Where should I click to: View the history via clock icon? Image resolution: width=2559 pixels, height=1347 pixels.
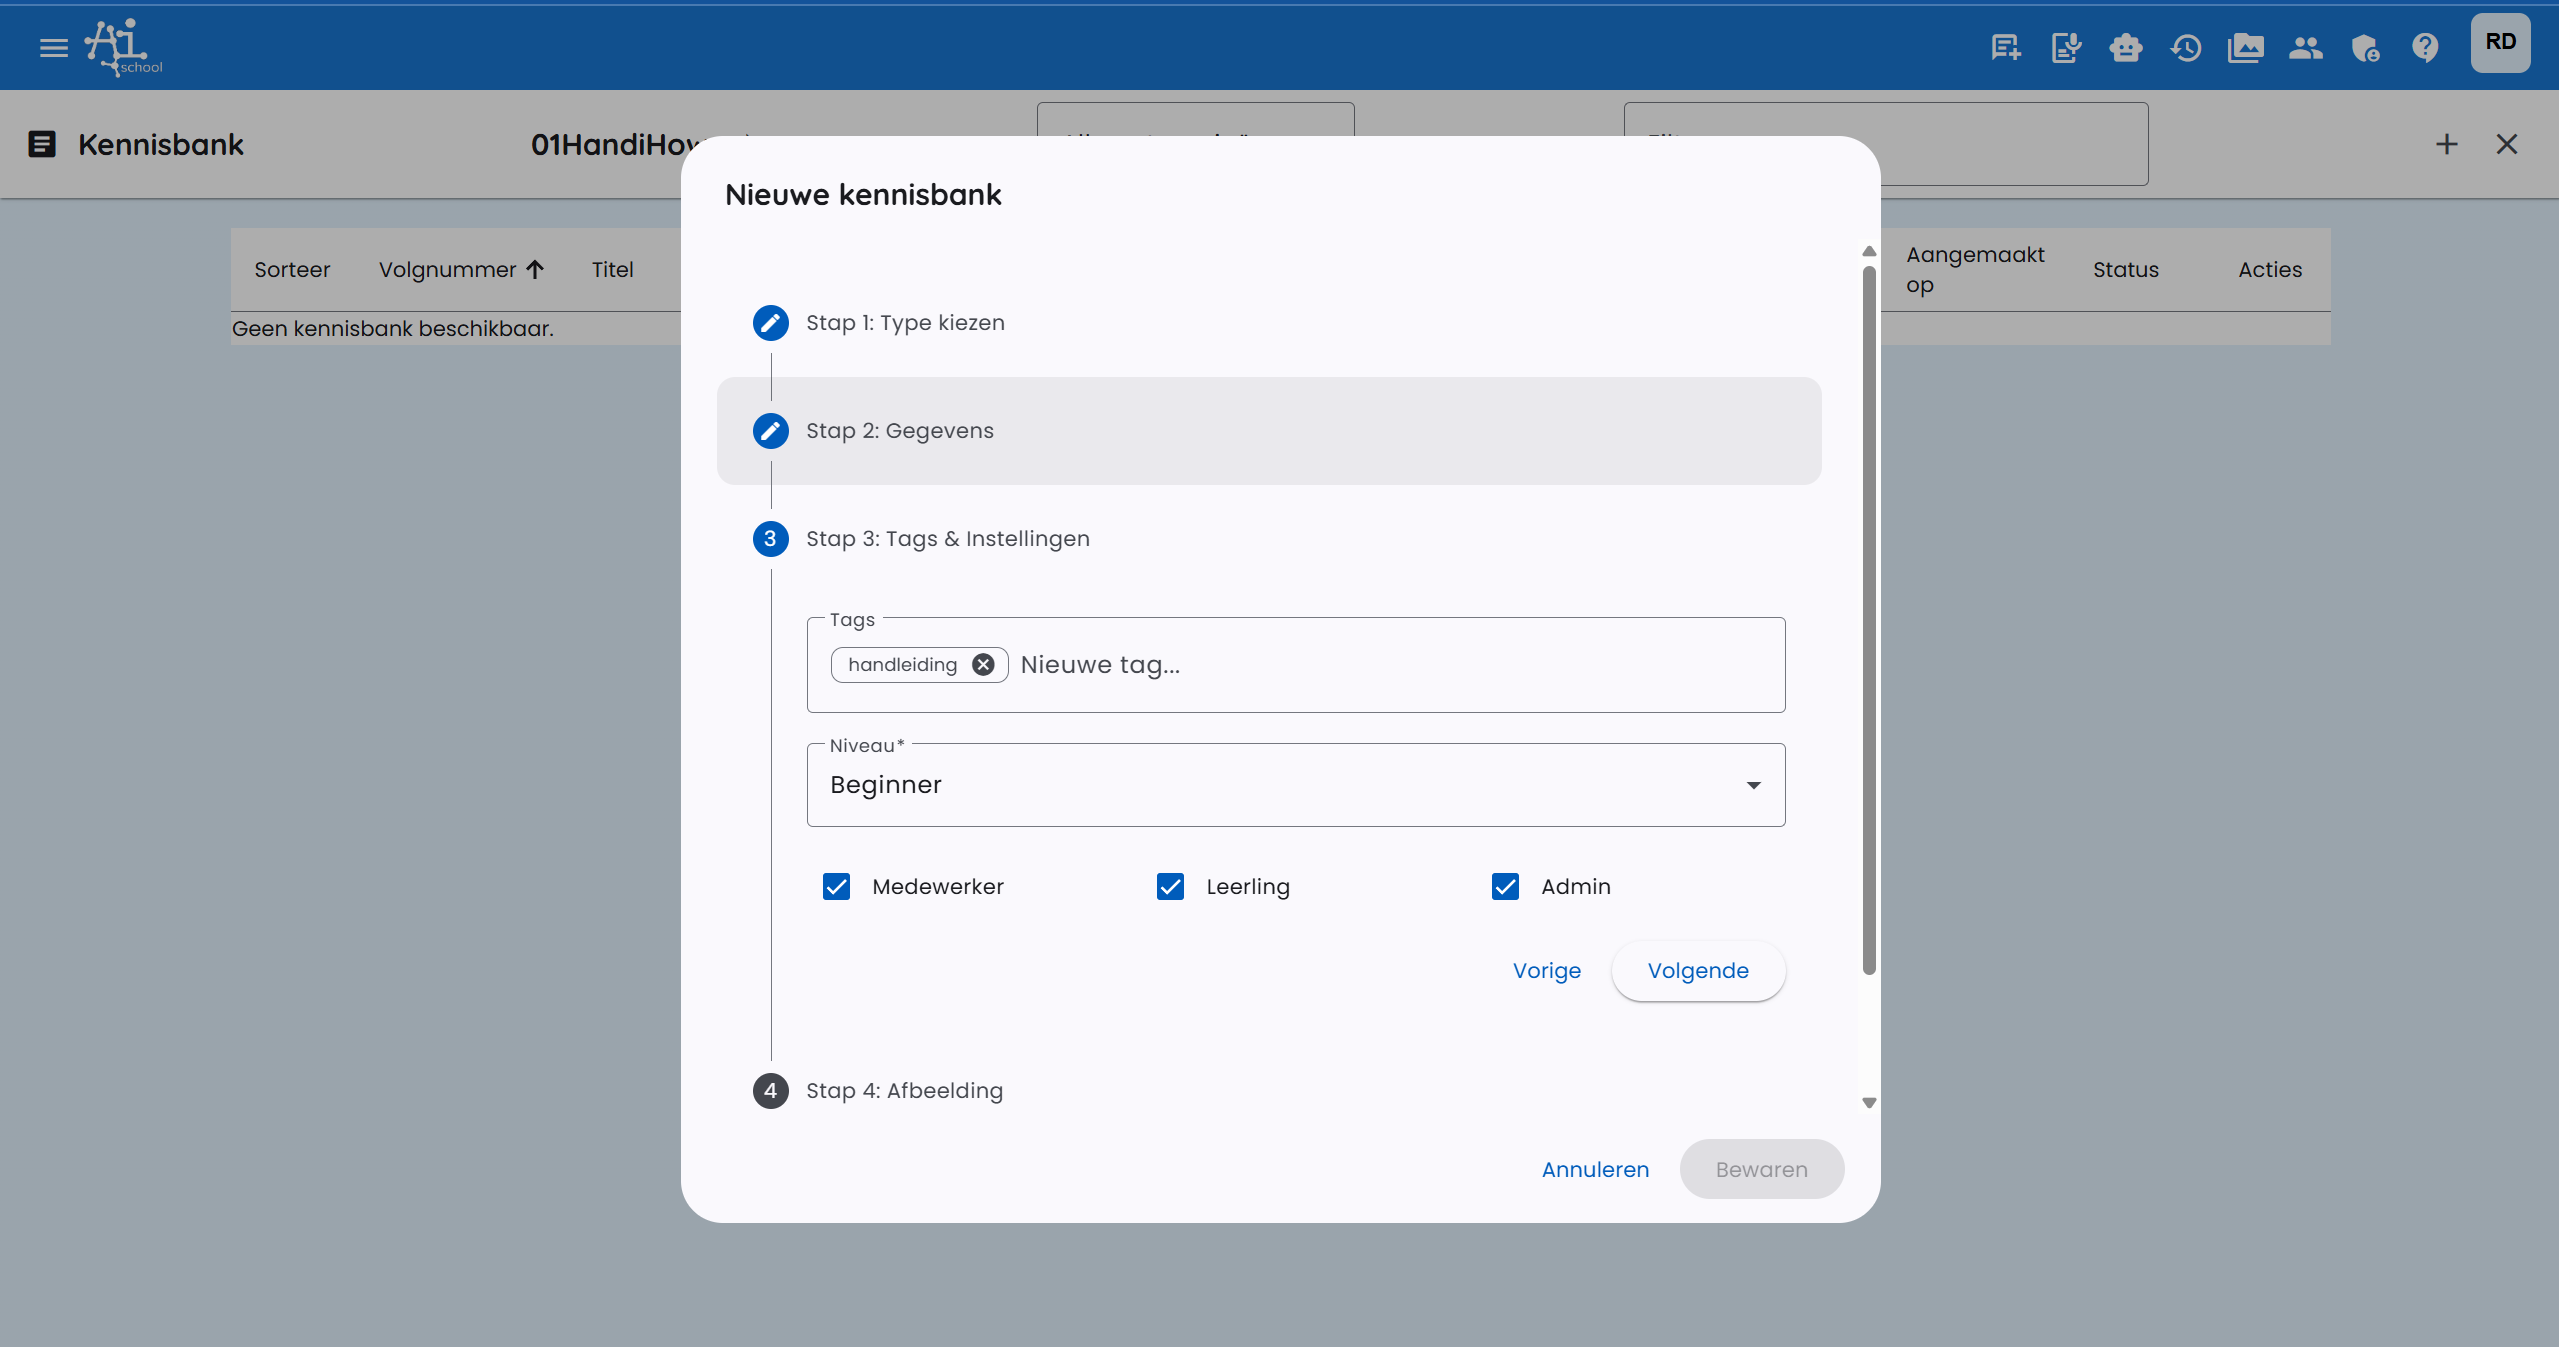click(2186, 47)
